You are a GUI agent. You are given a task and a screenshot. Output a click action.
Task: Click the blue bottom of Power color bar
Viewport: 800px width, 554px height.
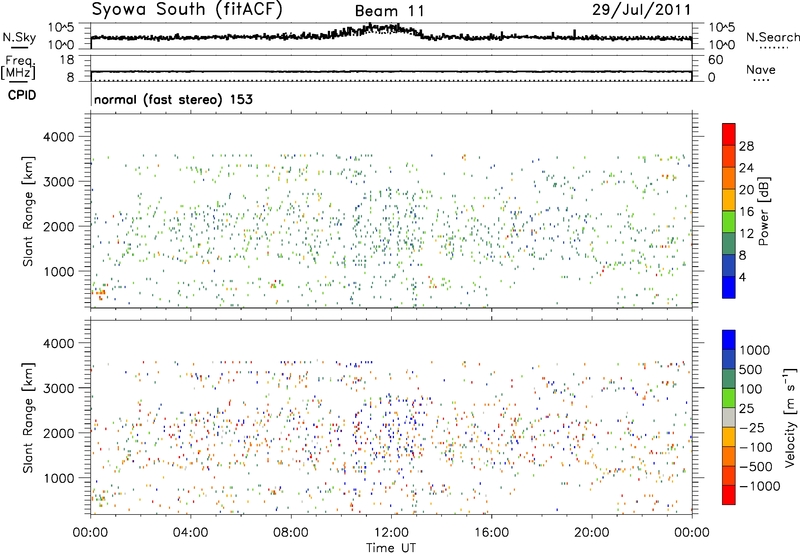click(x=729, y=287)
